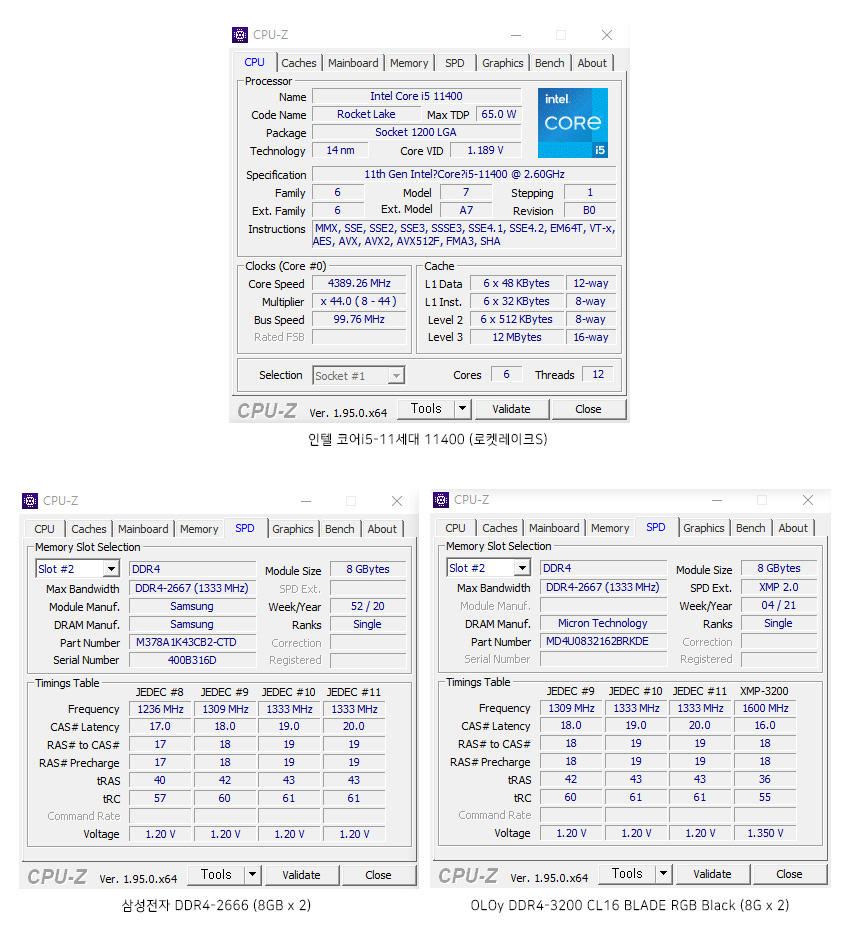Close the top CPU-Z window with X
Image resolution: width=850 pixels, height=950 pixels.
pyautogui.click(x=607, y=35)
